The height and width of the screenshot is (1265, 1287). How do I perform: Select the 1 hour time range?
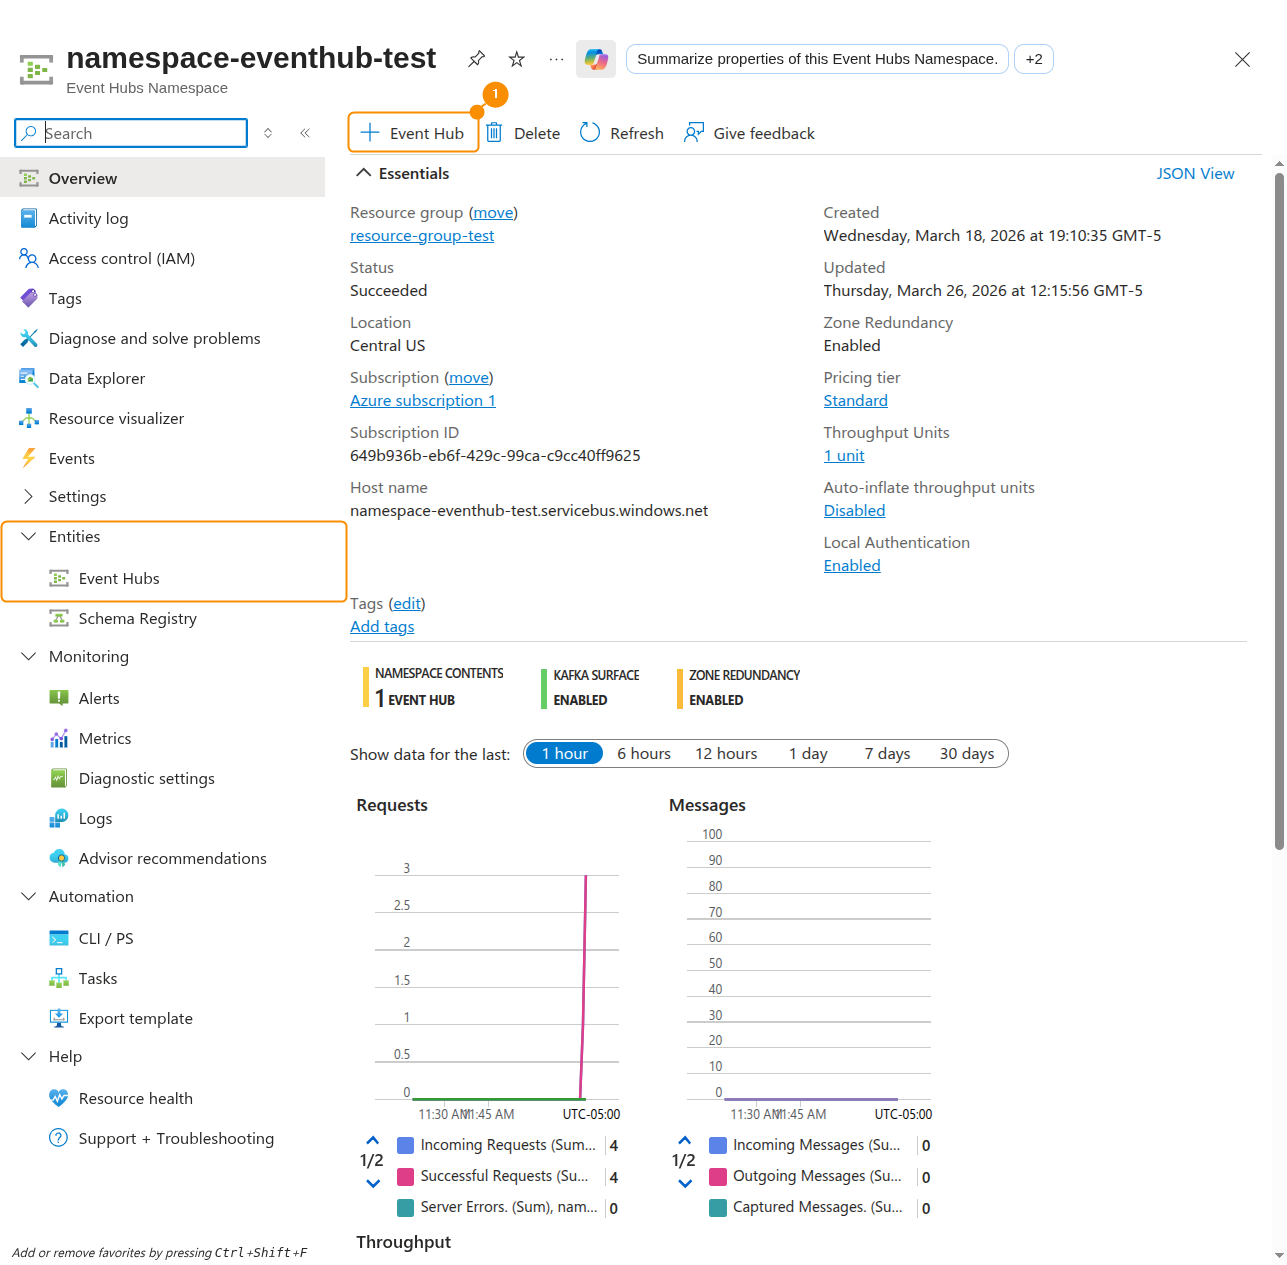pyautogui.click(x=565, y=754)
